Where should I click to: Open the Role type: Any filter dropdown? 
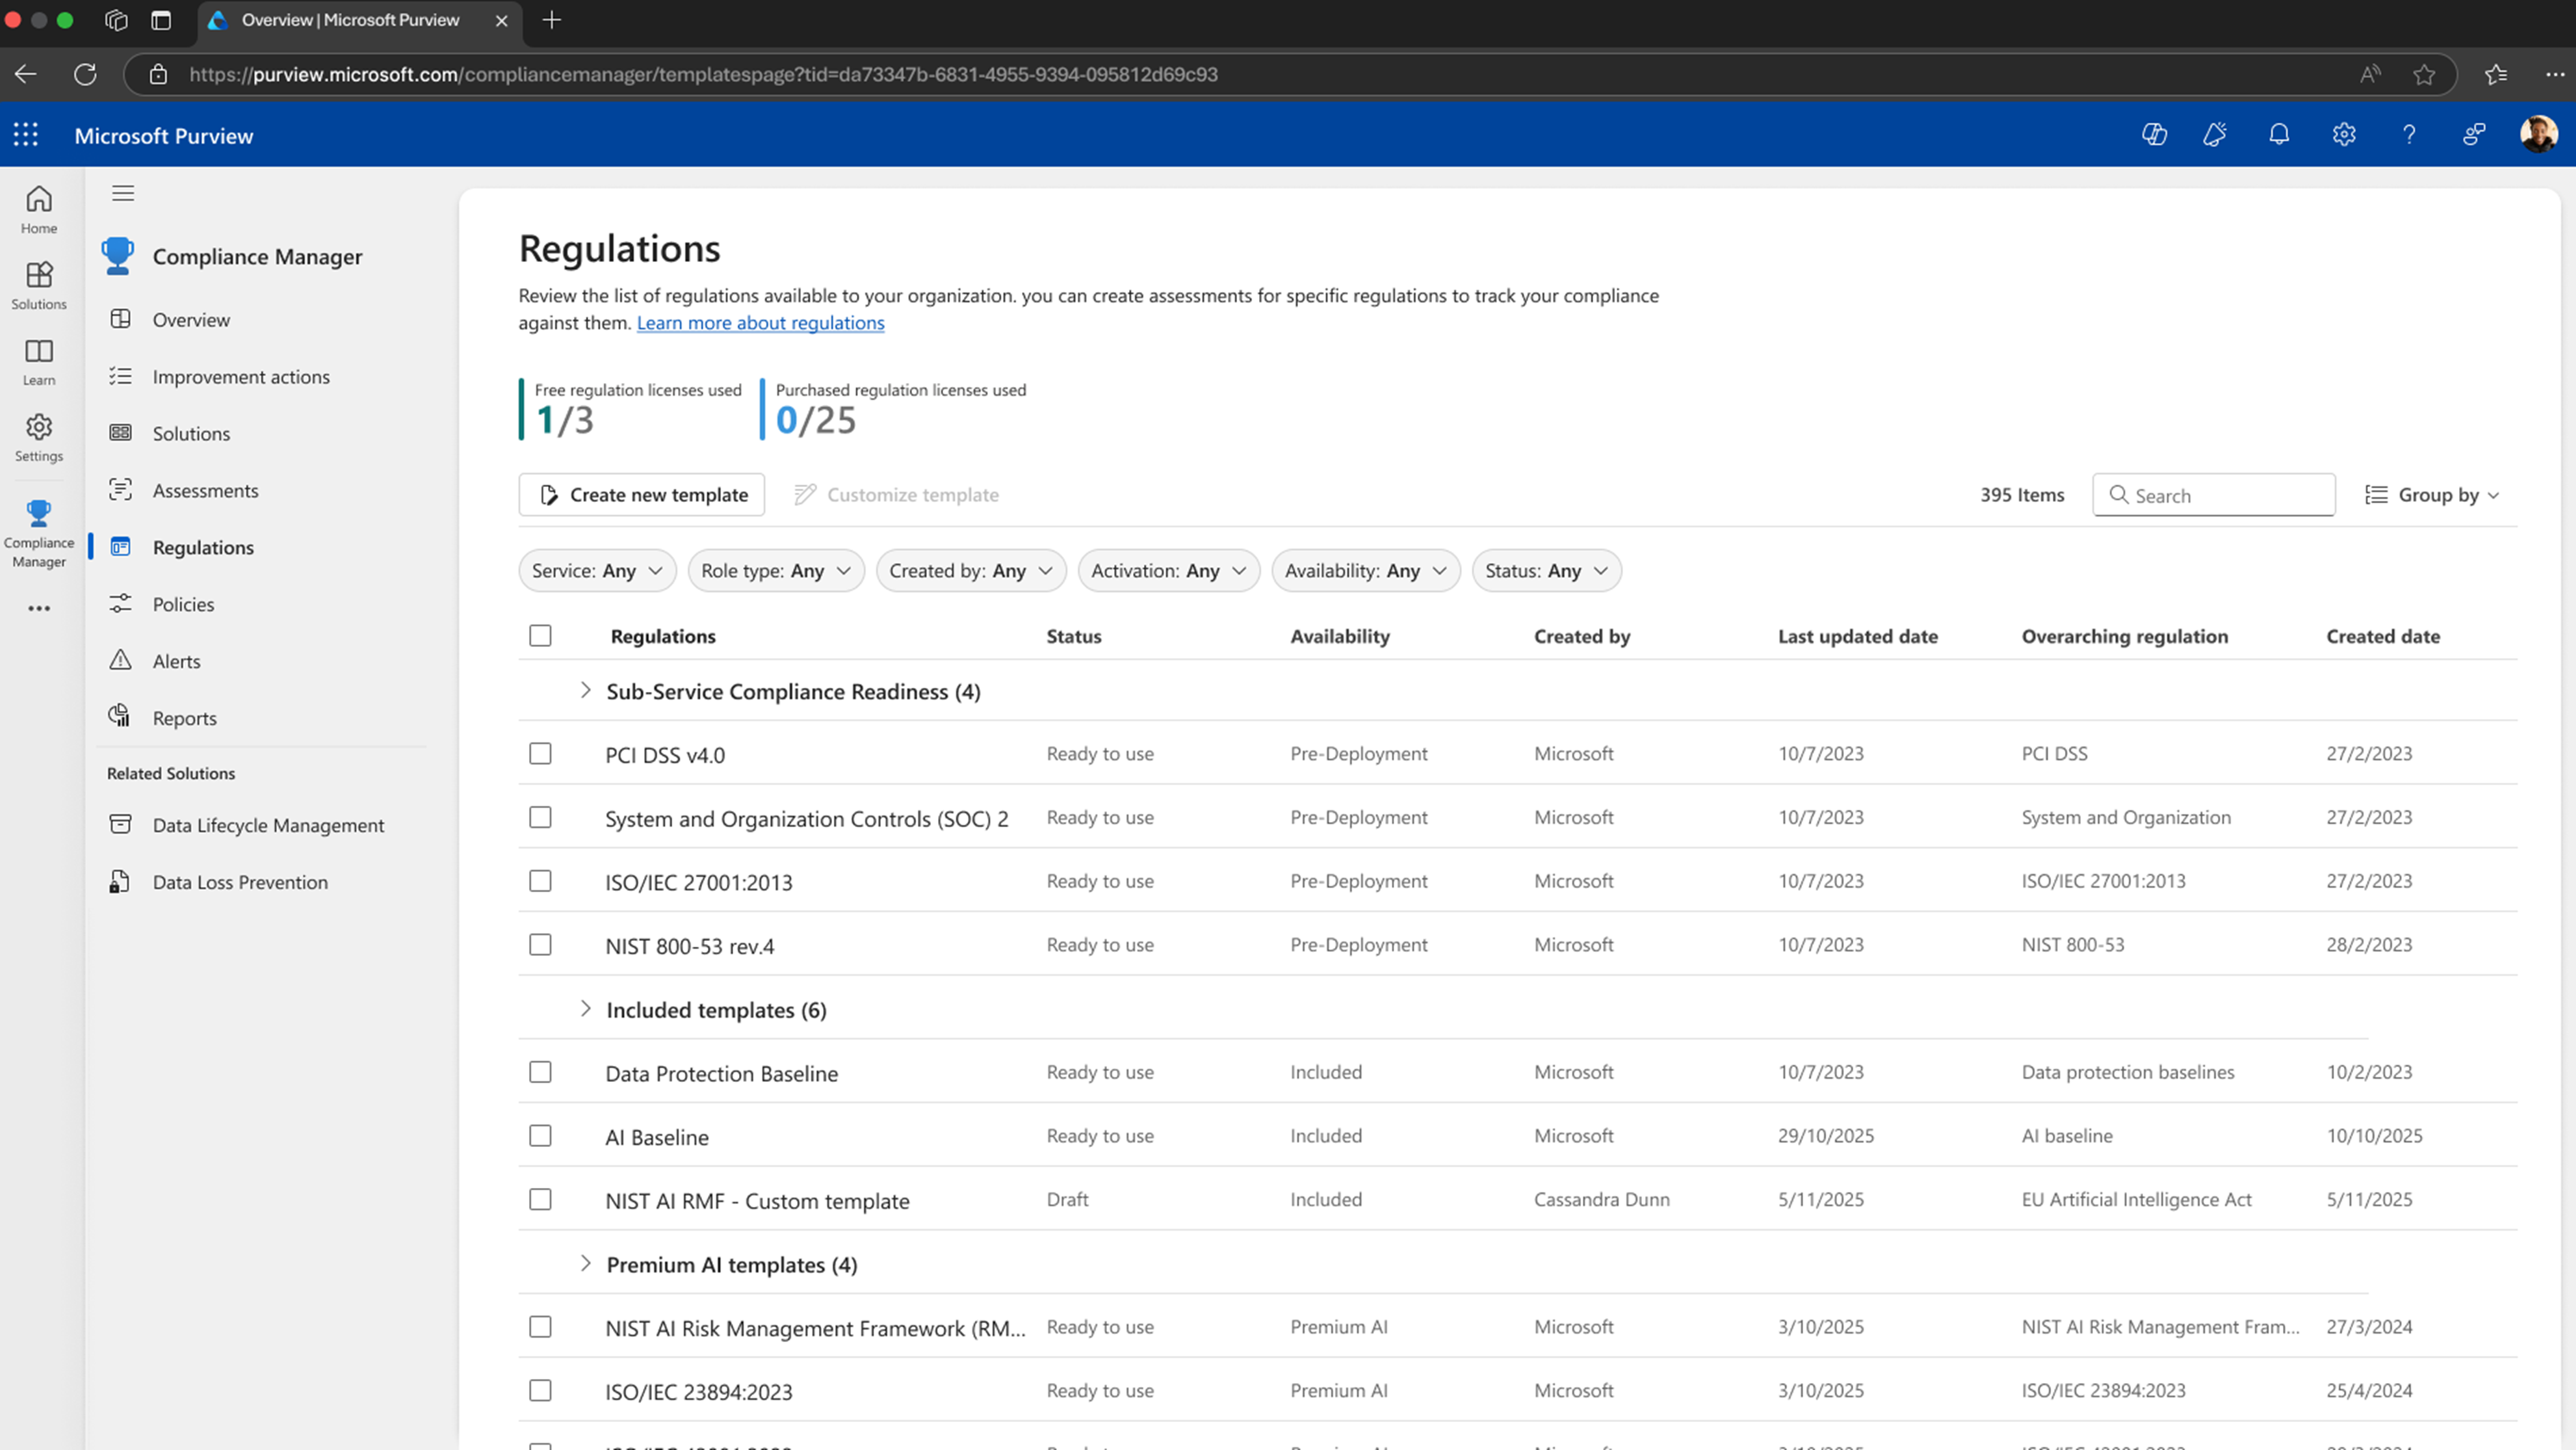click(776, 570)
